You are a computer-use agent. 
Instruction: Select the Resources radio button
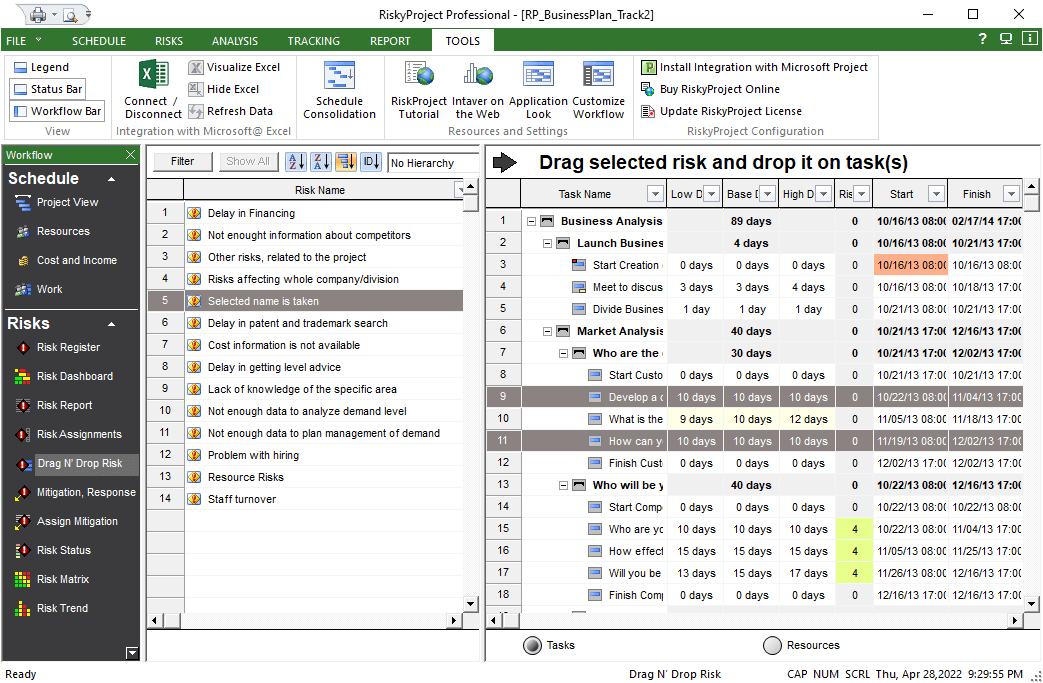[x=772, y=646]
